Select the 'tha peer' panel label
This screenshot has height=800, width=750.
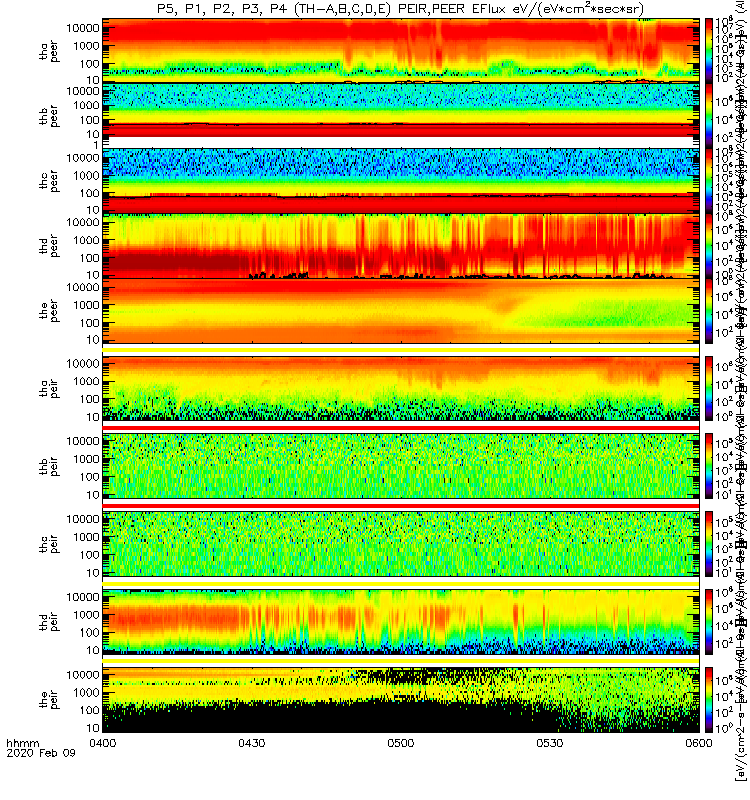tap(49, 52)
